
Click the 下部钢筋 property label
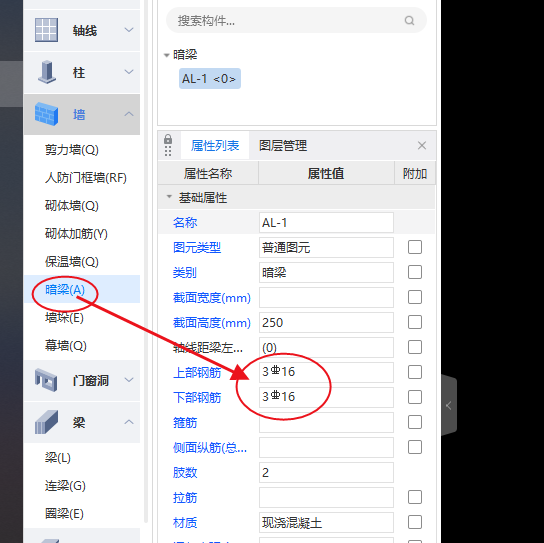[x=197, y=397]
